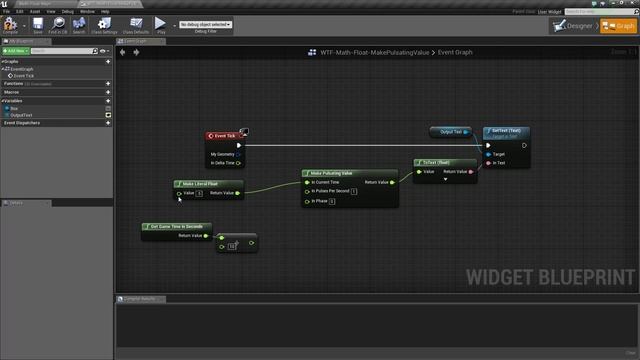640x360 pixels.
Task: Select the Details panel tab
Action: coord(26,203)
